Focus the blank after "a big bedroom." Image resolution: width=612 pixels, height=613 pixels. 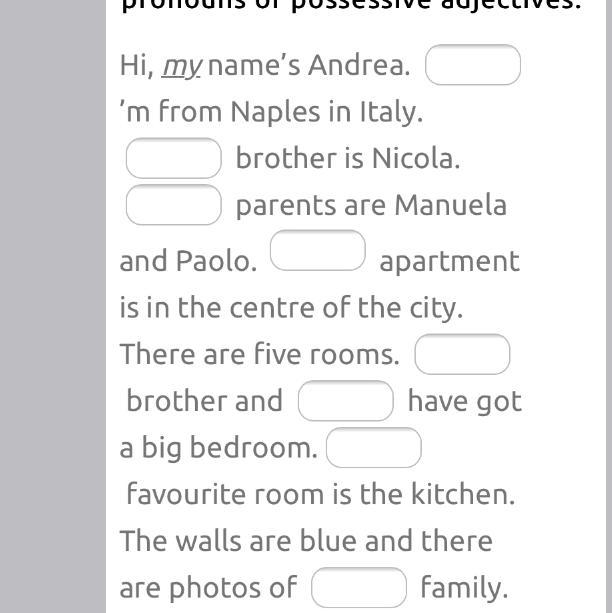pos(374,448)
